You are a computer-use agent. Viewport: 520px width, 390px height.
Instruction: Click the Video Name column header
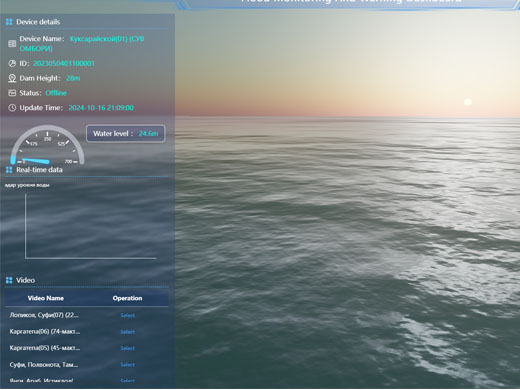coord(46,298)
